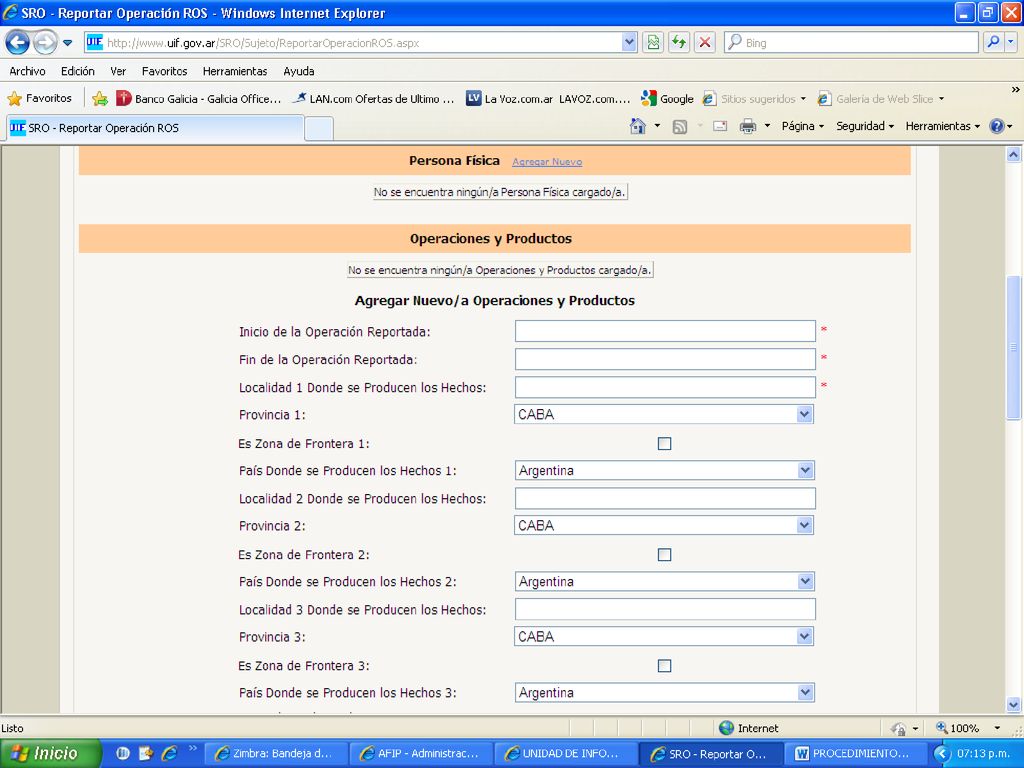Click the Inicio de la Operación Reportada field
This screenshot has width=1024, height=768.
point(665,331)
